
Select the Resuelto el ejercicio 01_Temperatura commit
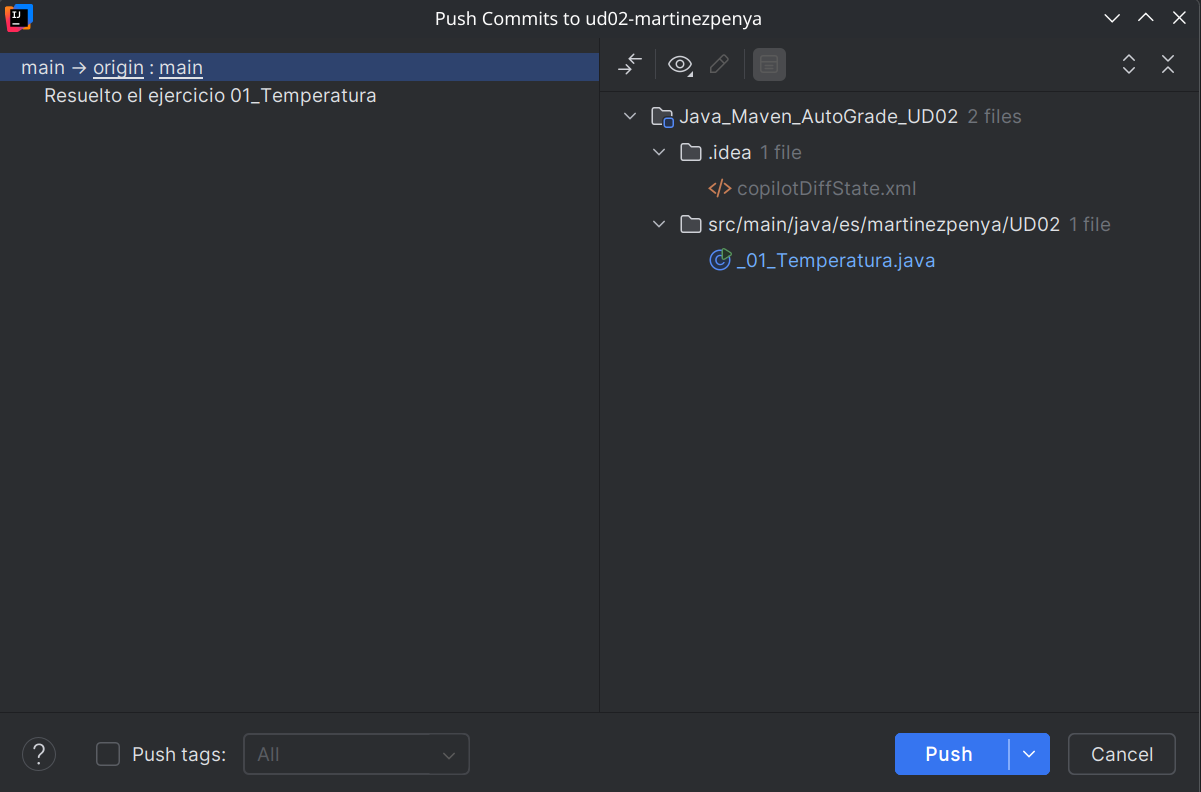(x=209, y=95)
